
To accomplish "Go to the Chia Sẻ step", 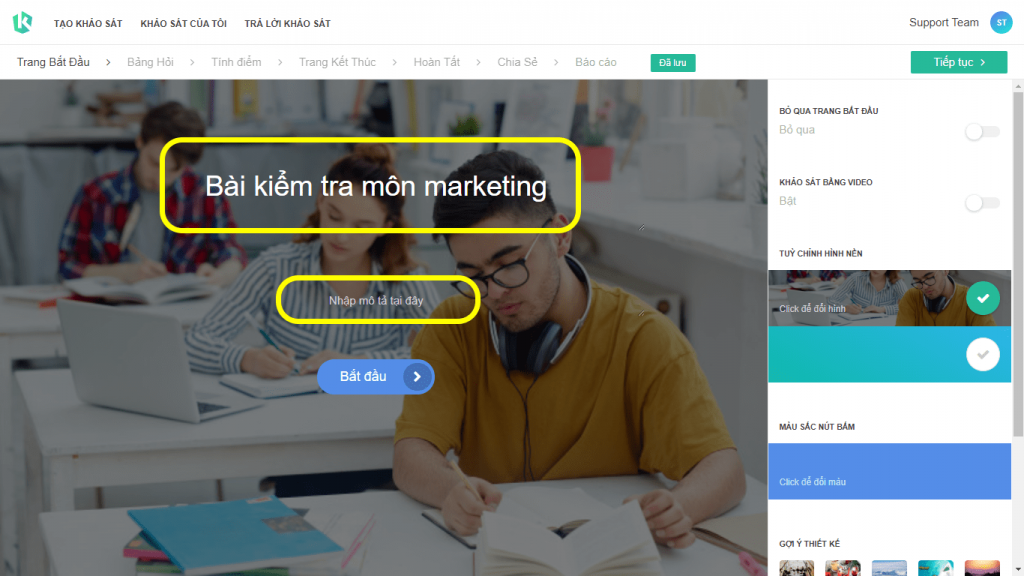I will click(517, 62).
